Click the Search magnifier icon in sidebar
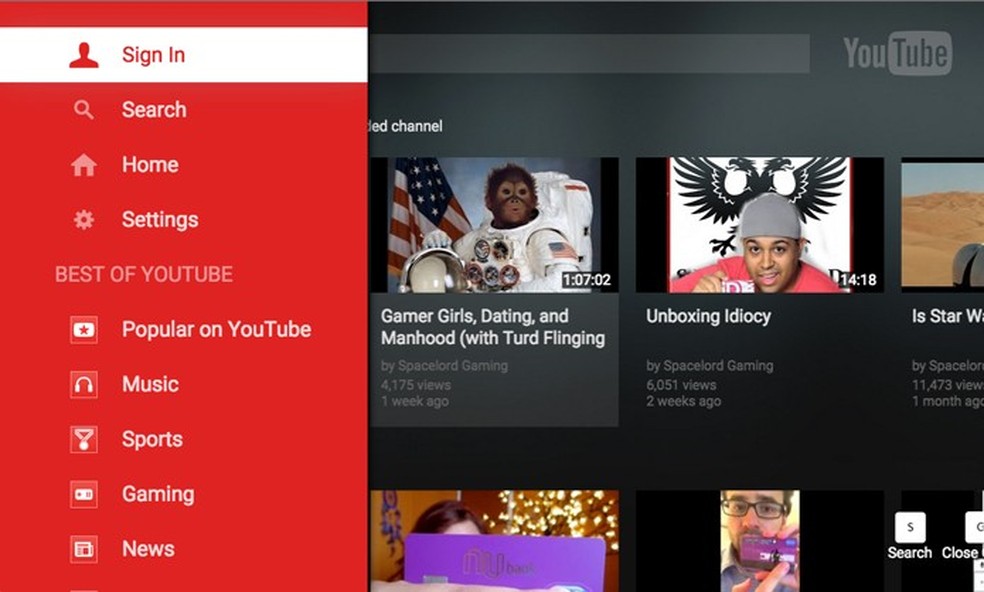The height and width of the screenshot is (592, 984). tap(83, 110)
